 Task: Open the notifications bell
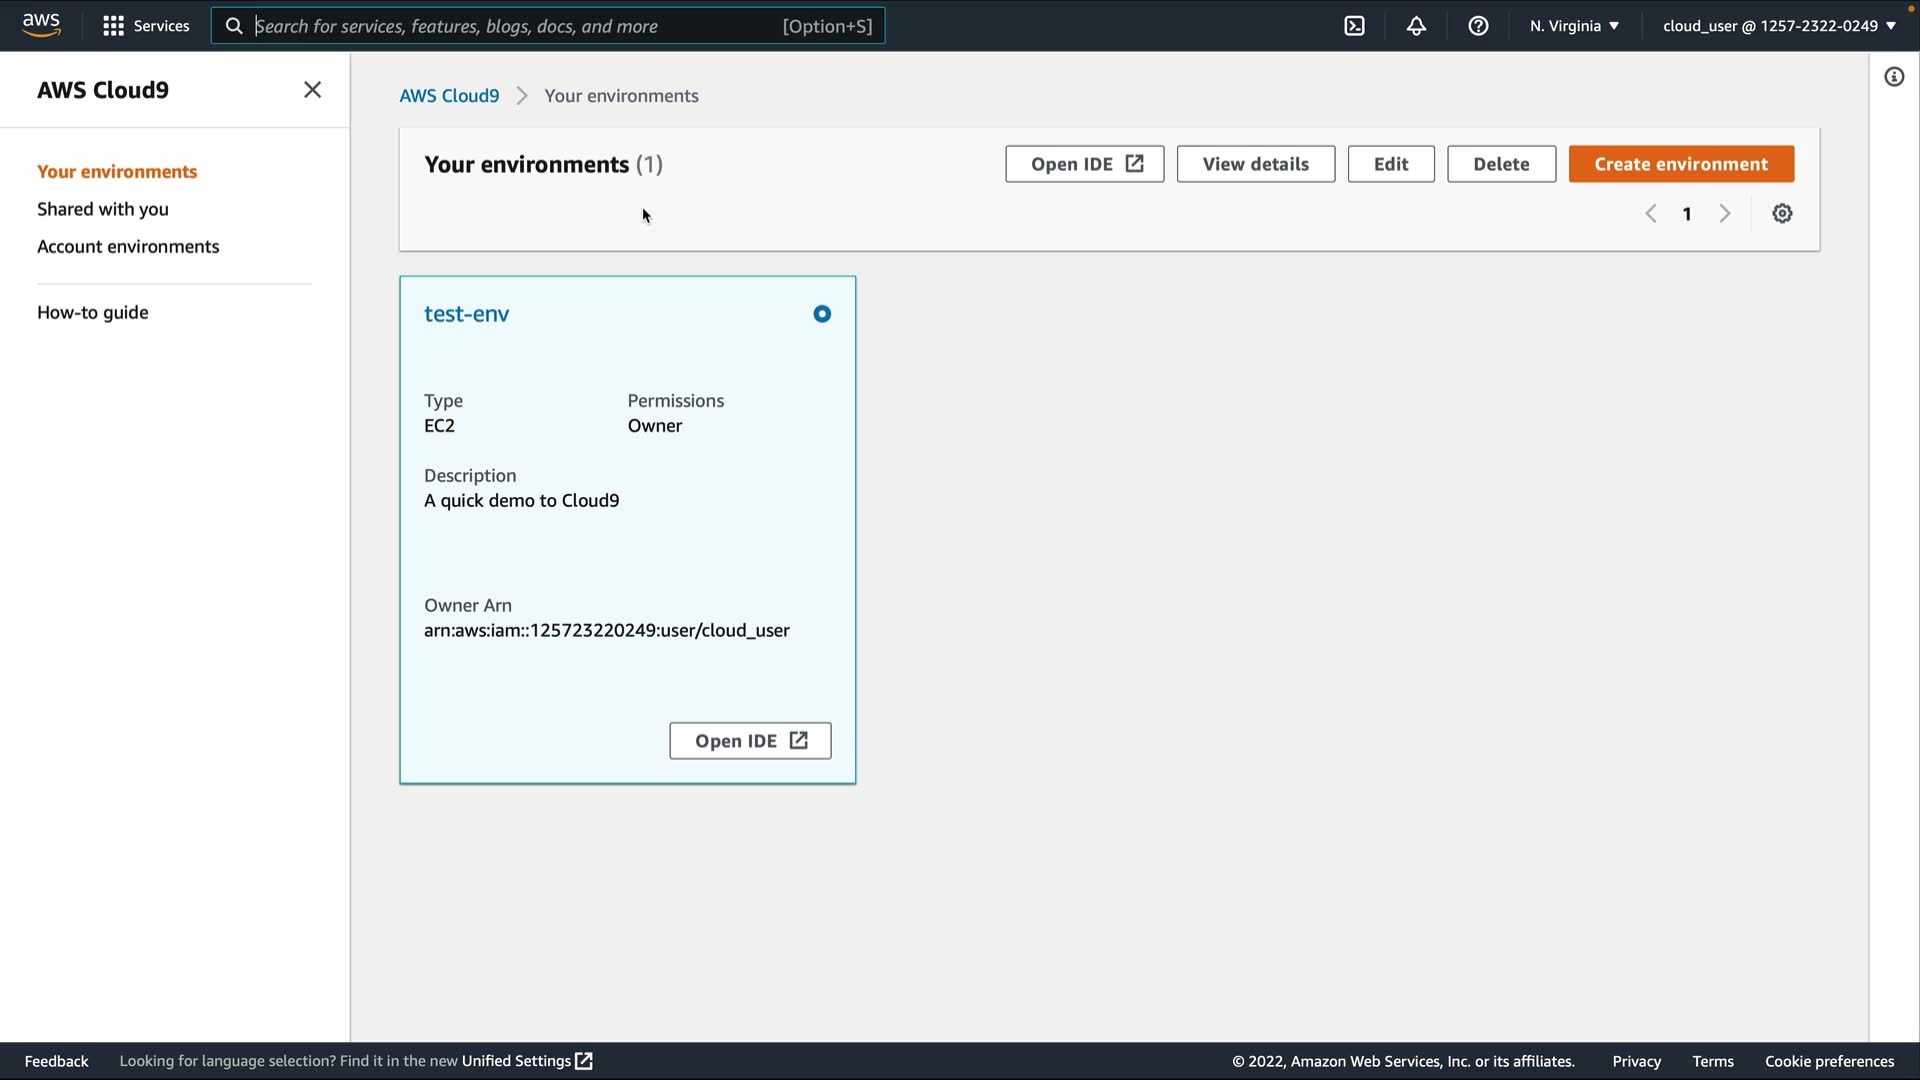pyautogui.click(x=1416, y=26)
